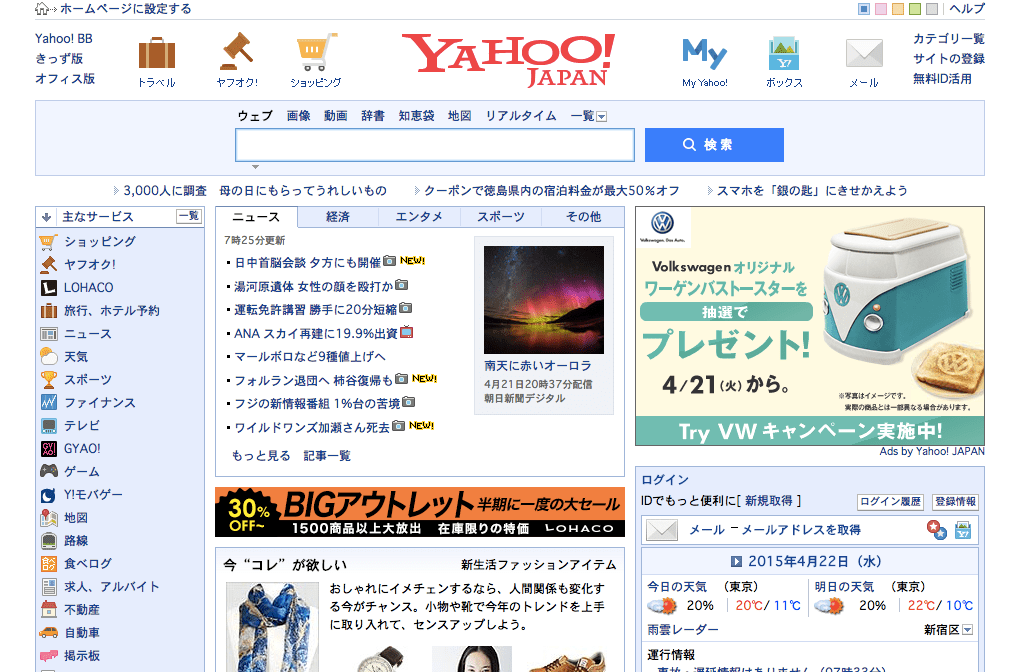Click the arrow button beside 2015年4月22日
This screenshot has width=1016, height=672.
(x=736, y=562)
